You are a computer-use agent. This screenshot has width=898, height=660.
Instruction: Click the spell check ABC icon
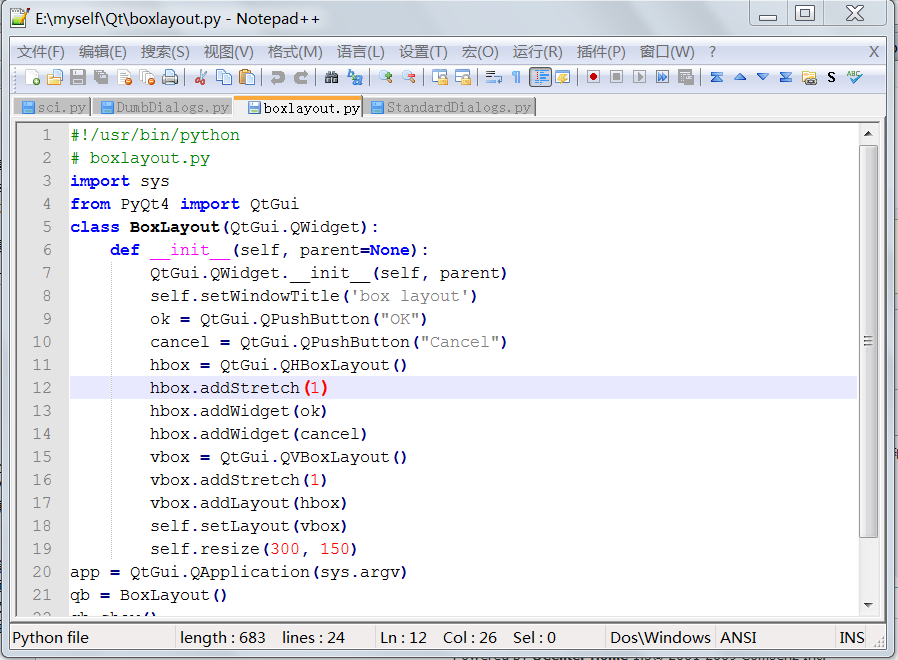pyautogui.click(x=855, y=77)
